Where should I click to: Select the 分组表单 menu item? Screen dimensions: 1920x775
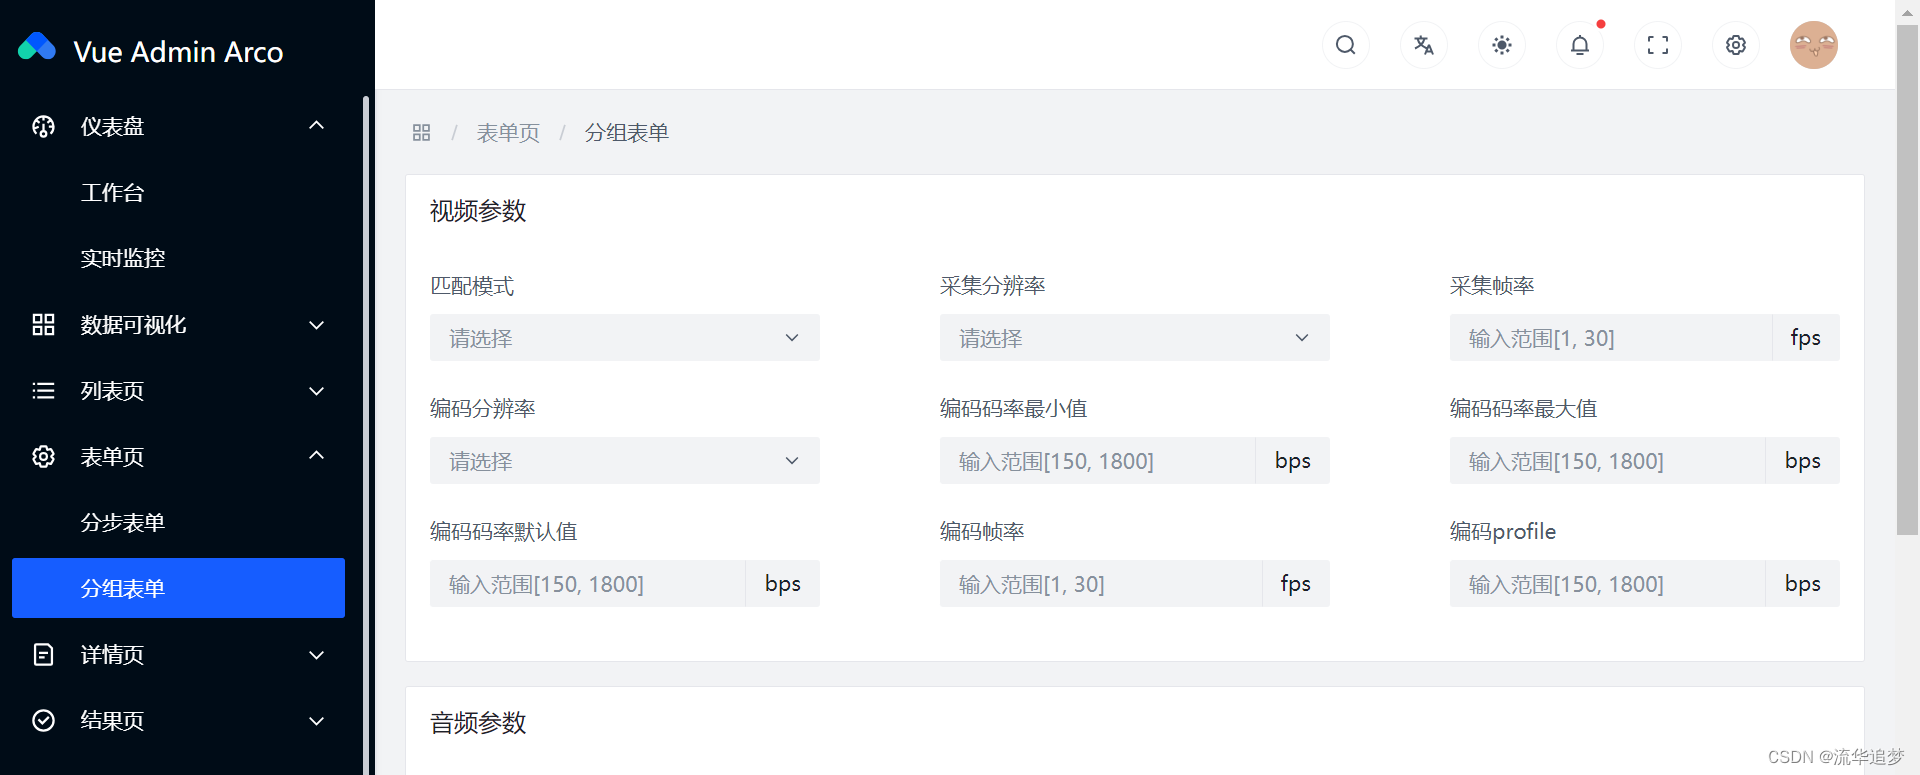pos(178,588)
